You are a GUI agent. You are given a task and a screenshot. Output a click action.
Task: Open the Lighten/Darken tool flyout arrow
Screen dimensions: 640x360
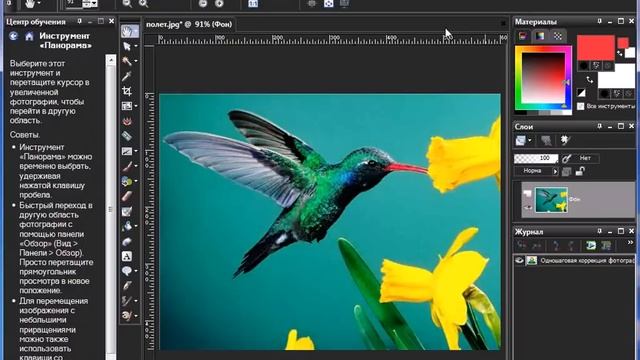[x=136, y=181]
